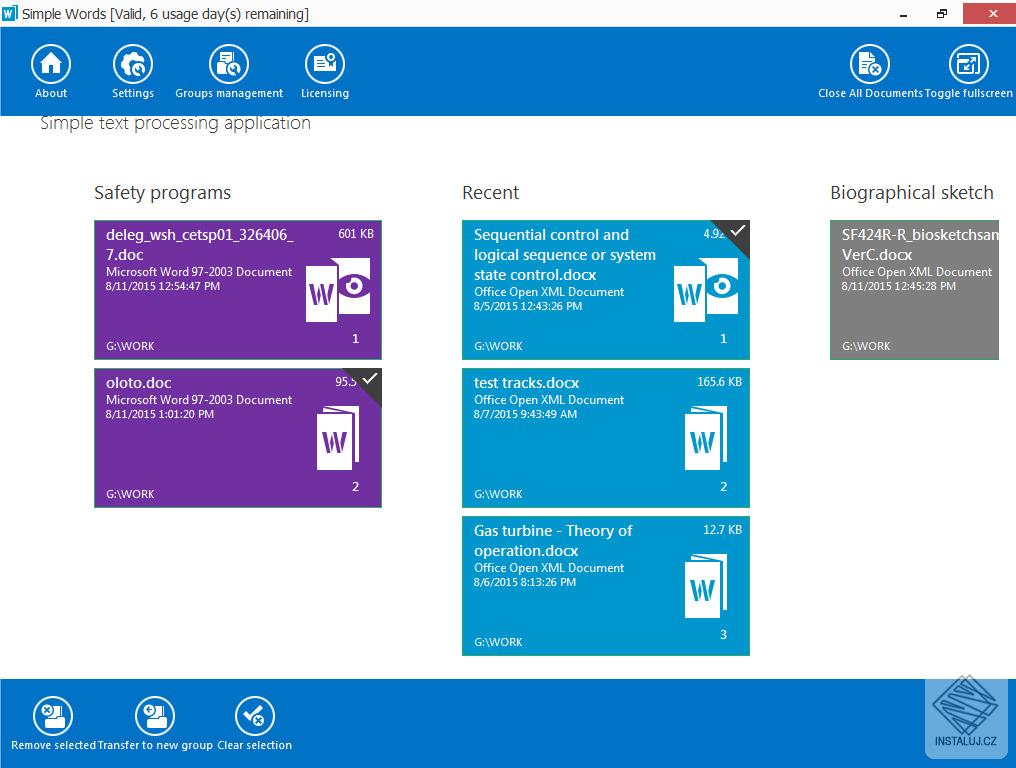Click the Biographical sketch group heading
1016x768 pixels.
click(x=912, y=192)
